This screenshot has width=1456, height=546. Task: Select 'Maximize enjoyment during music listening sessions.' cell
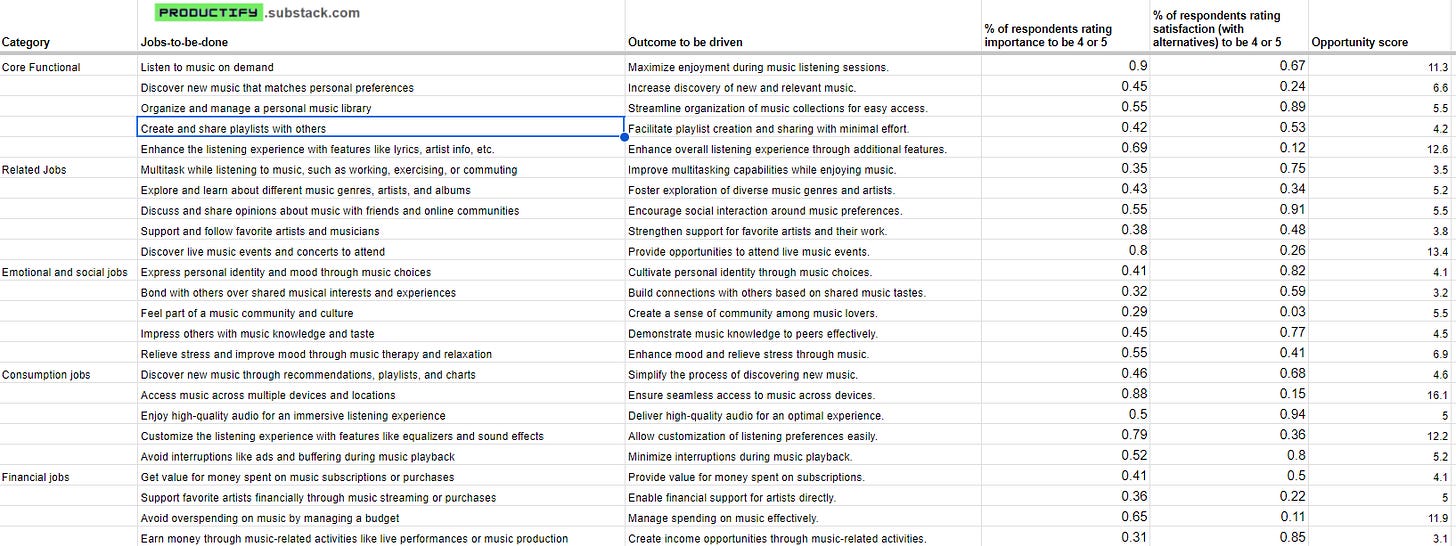pos(803,67)
